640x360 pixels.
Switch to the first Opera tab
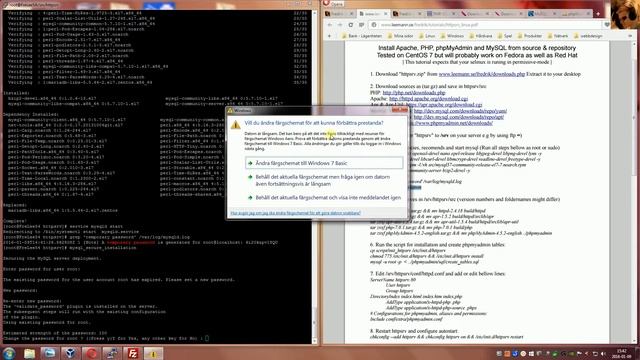point(339,13)
